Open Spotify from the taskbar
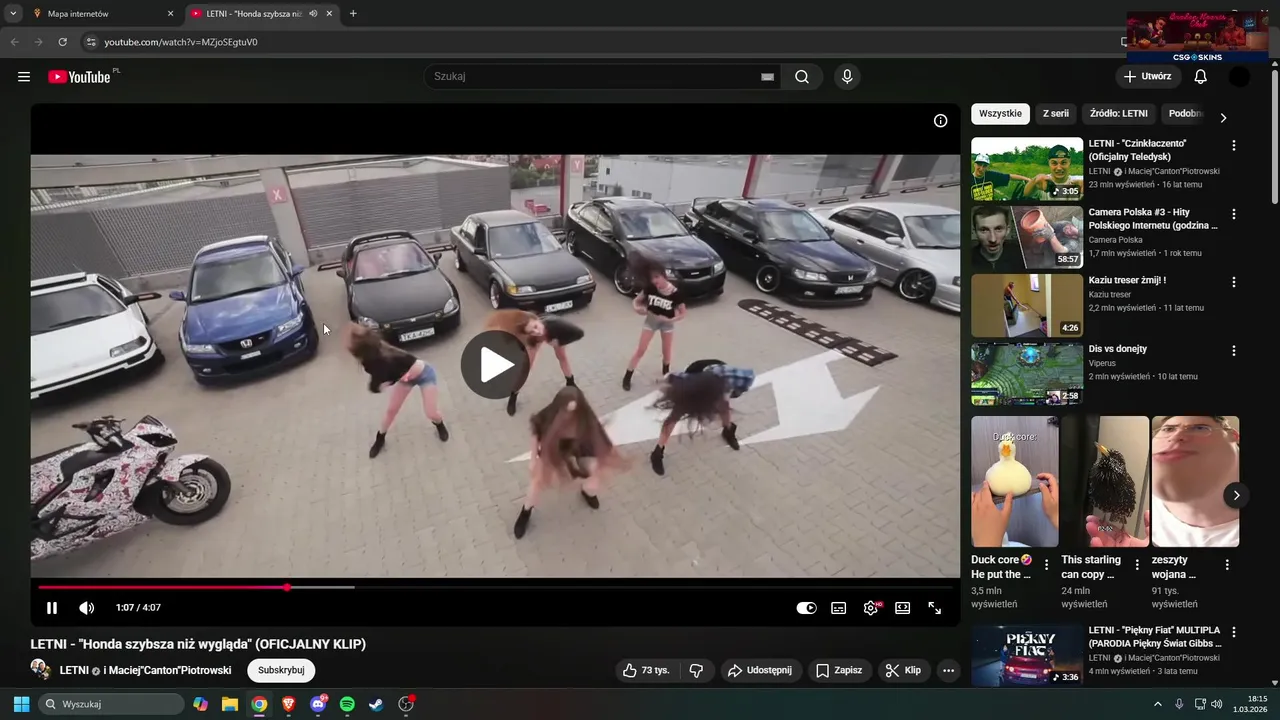1280x720 pixels. [x=347, y=704]
